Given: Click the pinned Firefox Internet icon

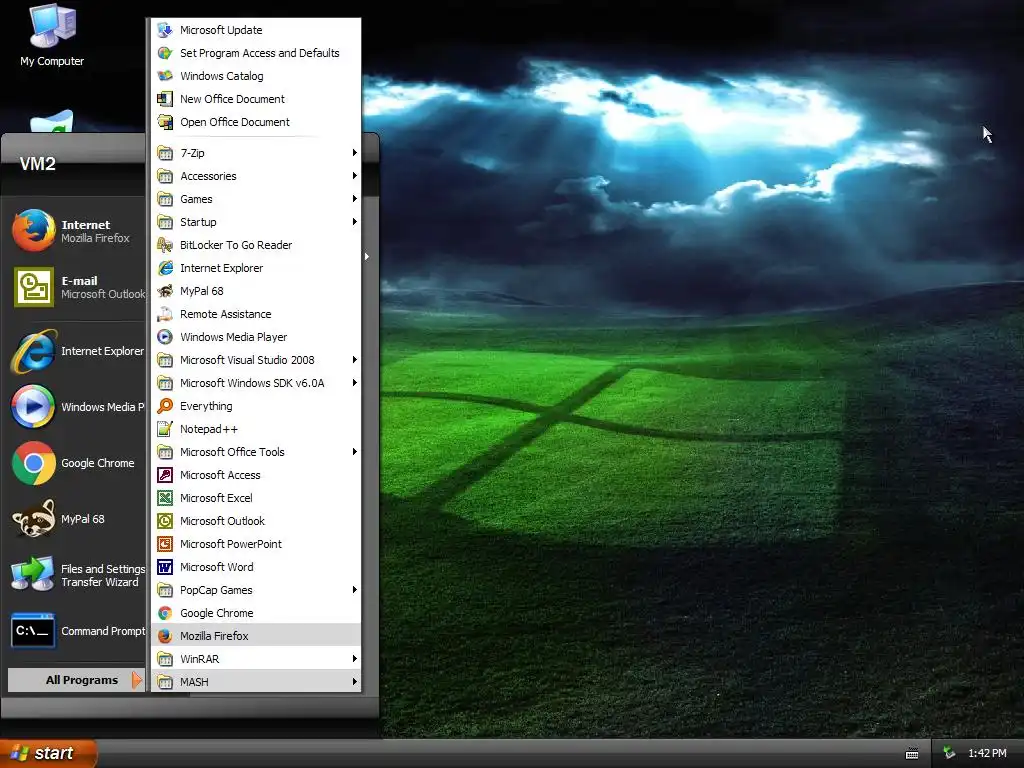Looking at the screenshot, I should coord(33,231).
